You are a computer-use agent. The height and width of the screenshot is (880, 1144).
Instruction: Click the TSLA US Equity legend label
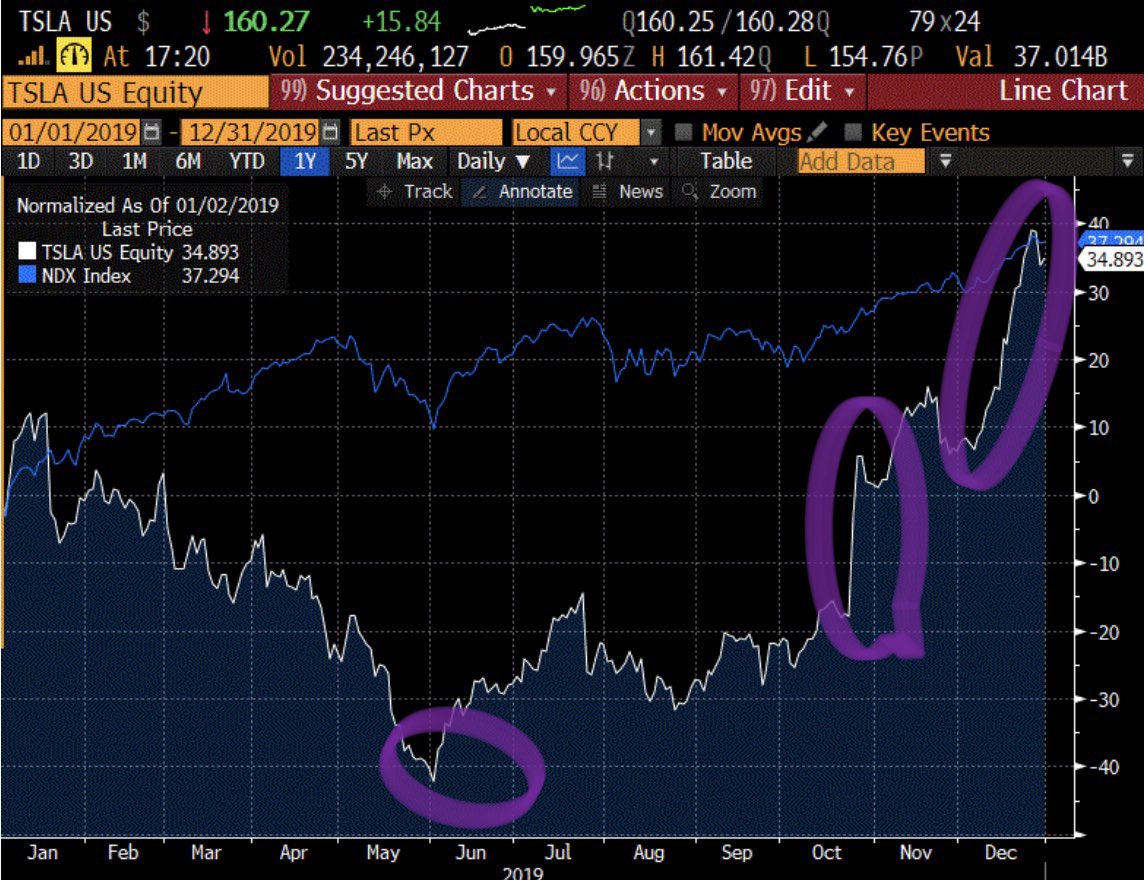click(x=107, y=252)
